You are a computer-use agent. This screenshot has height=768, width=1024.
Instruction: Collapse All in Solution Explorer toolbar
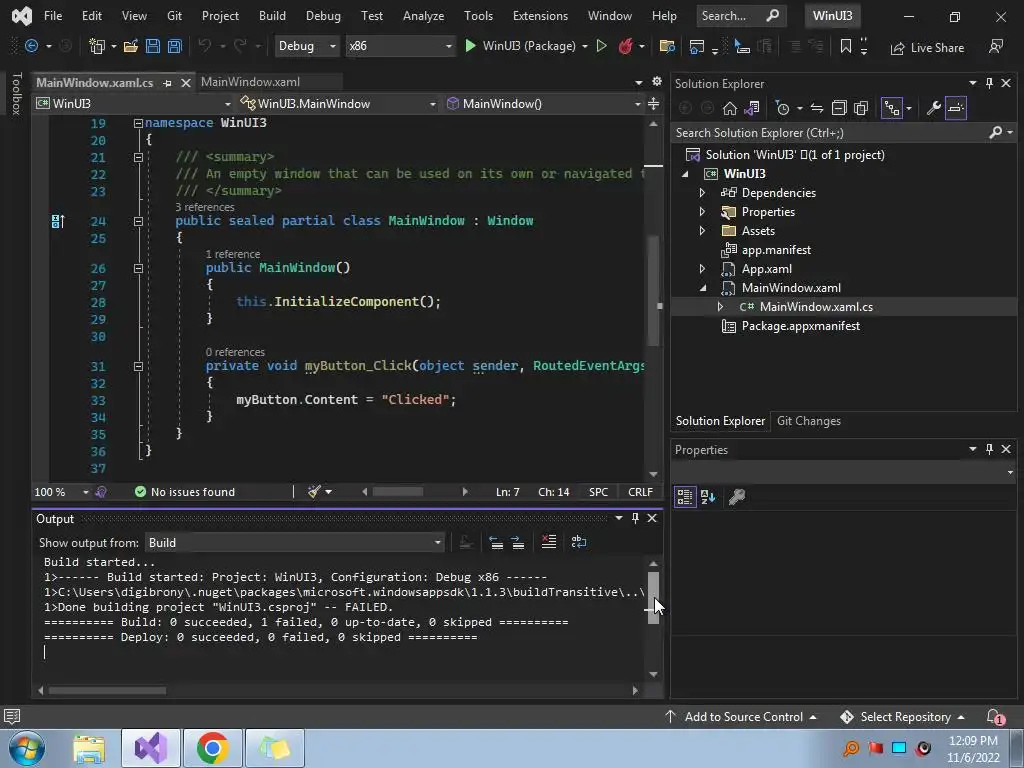point(839,108)
